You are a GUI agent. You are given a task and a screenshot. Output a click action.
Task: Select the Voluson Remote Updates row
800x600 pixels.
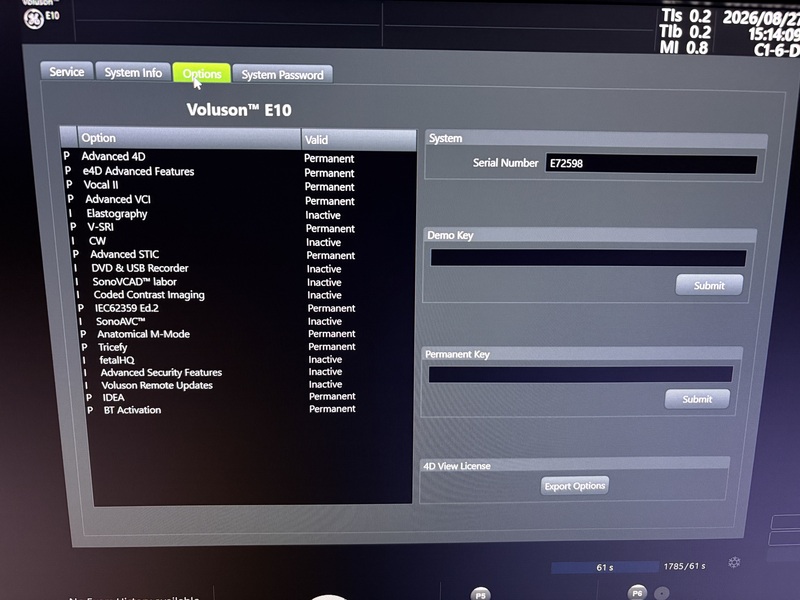[x=247, y=385]
